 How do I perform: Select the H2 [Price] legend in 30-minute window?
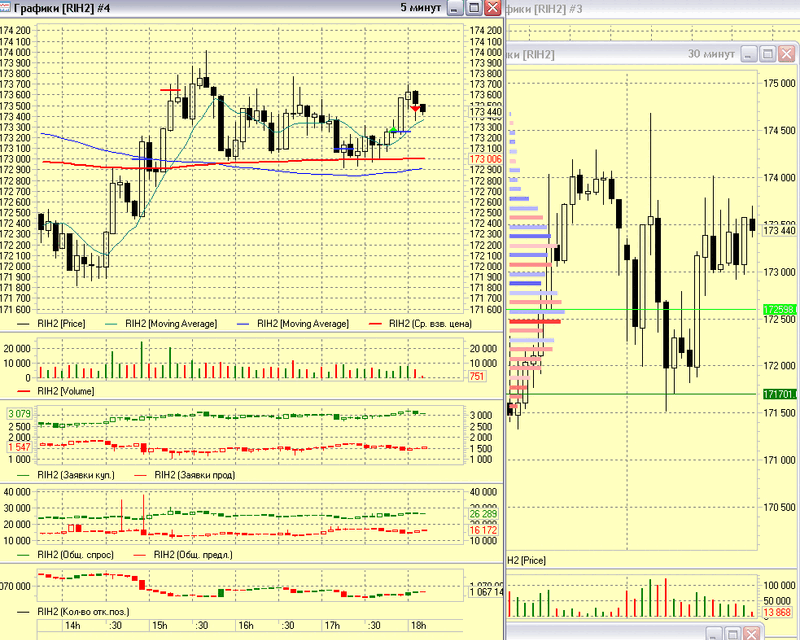point(527,560)
